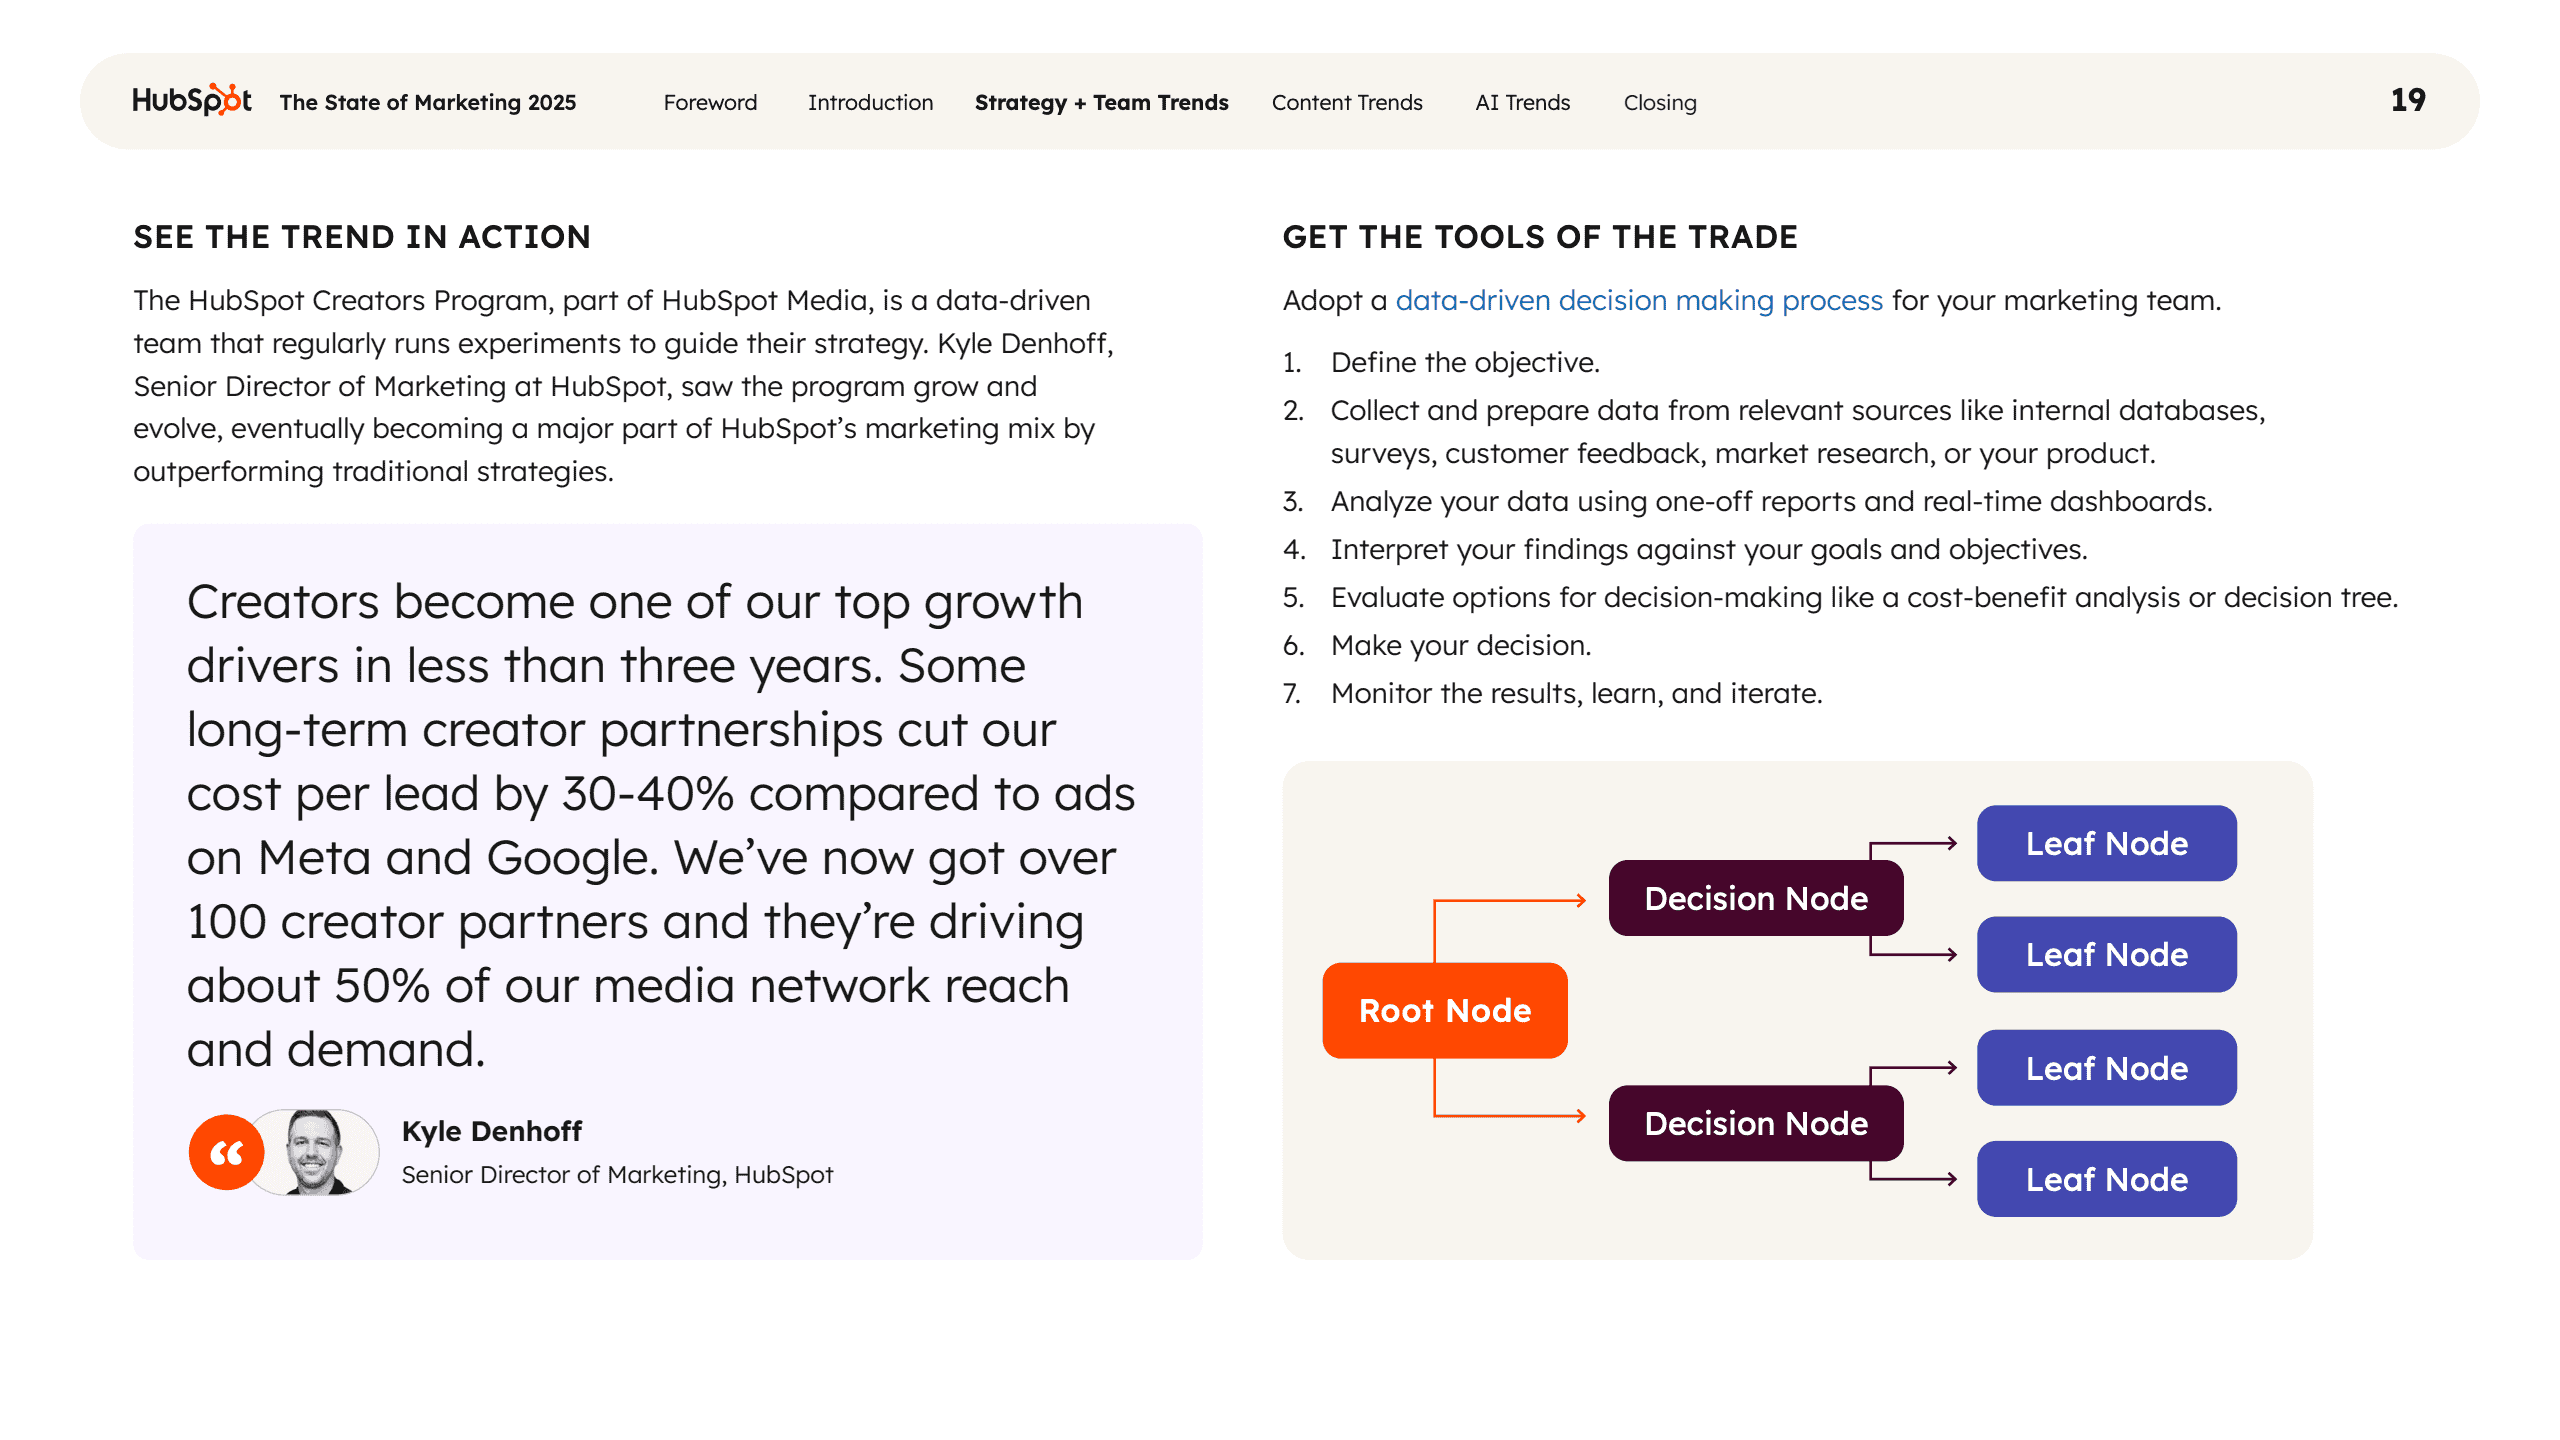Screen dimensions: 2560x1440
Task: Click the topmost Leaf Node box
Action: 2106,843
